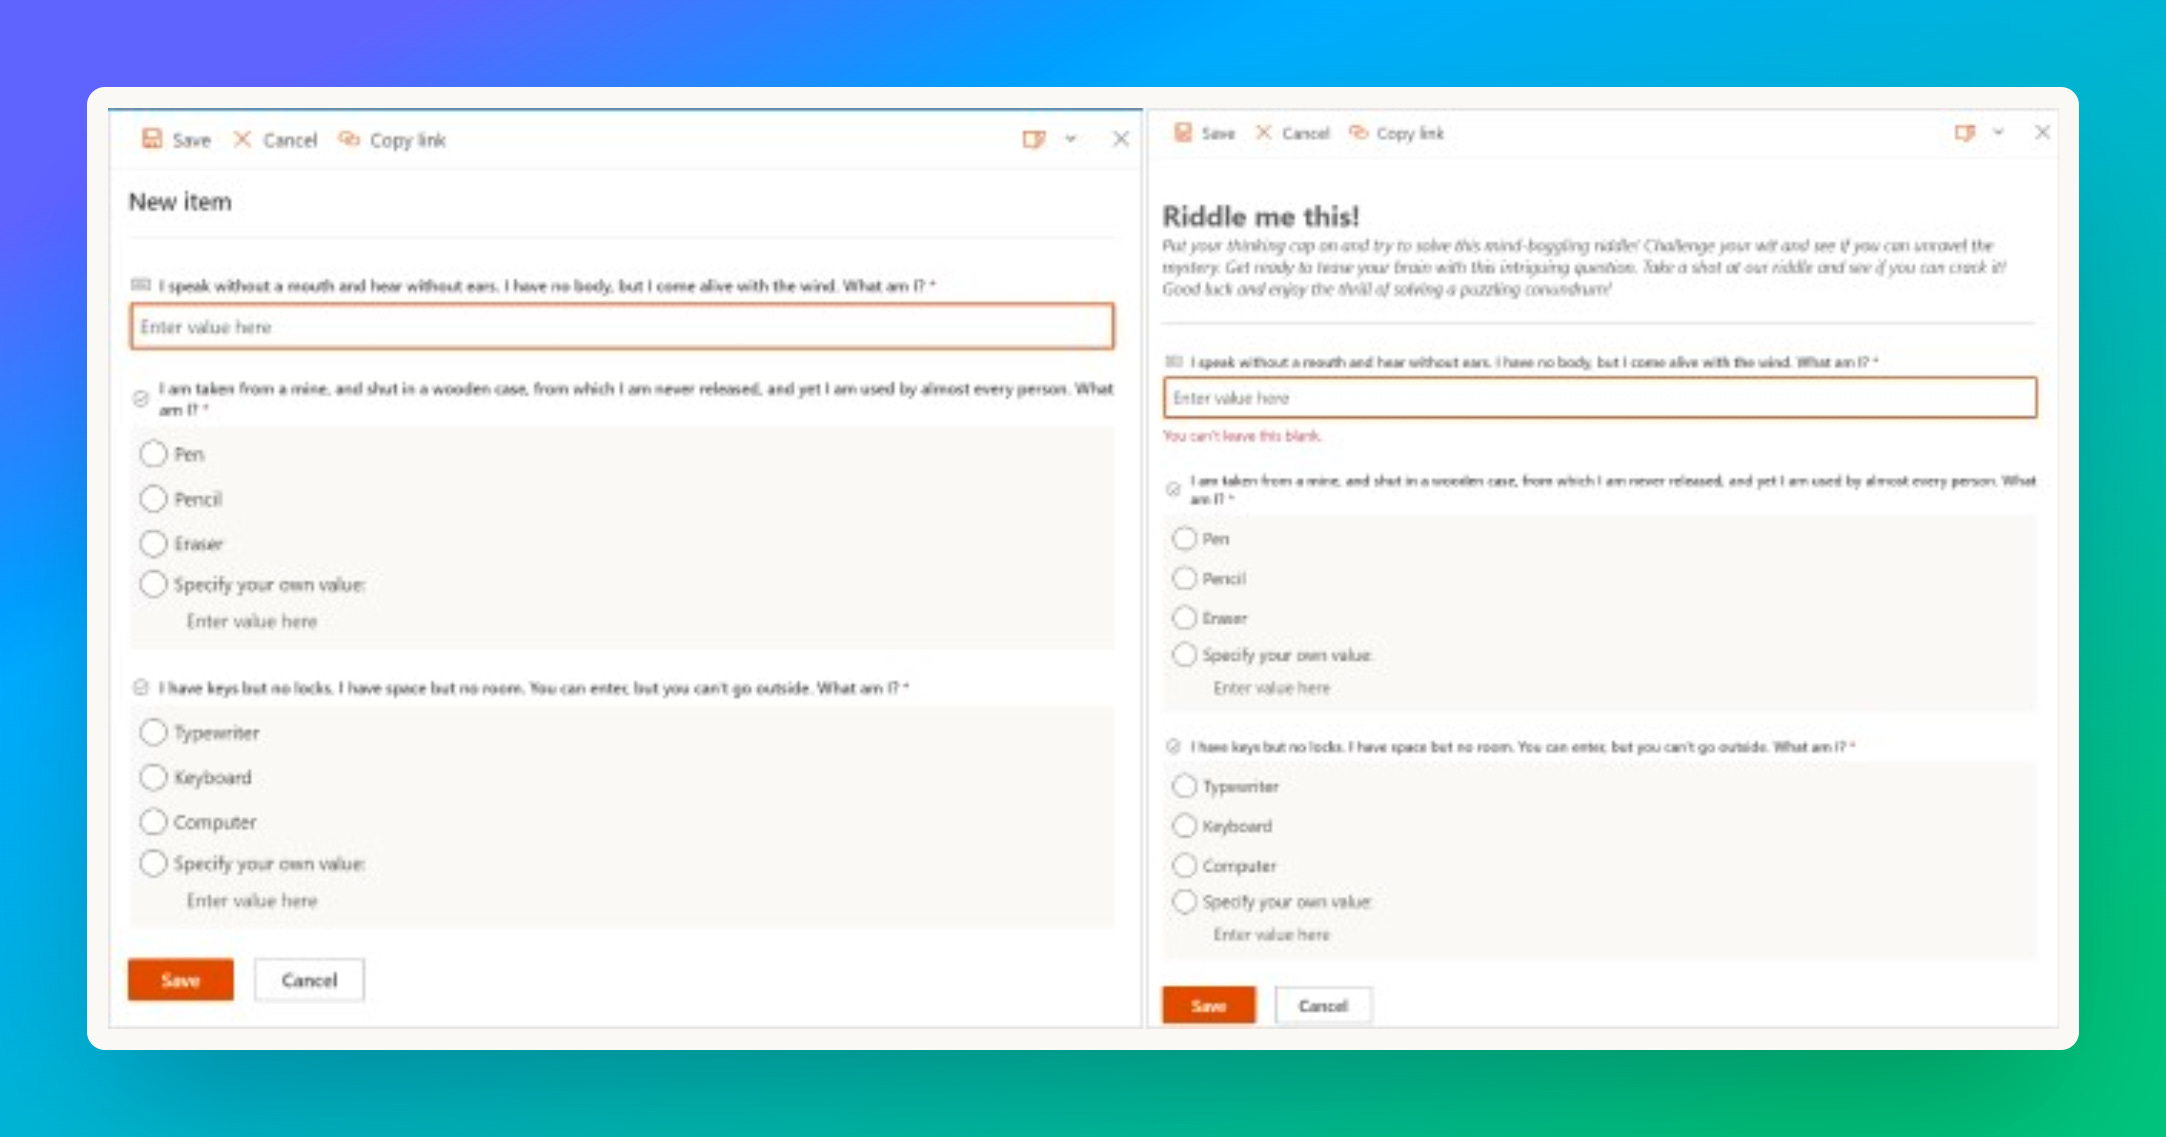2166x1137 pixels.
Task: Select the Typewriter radio button on the left
Action: (154, 732)
